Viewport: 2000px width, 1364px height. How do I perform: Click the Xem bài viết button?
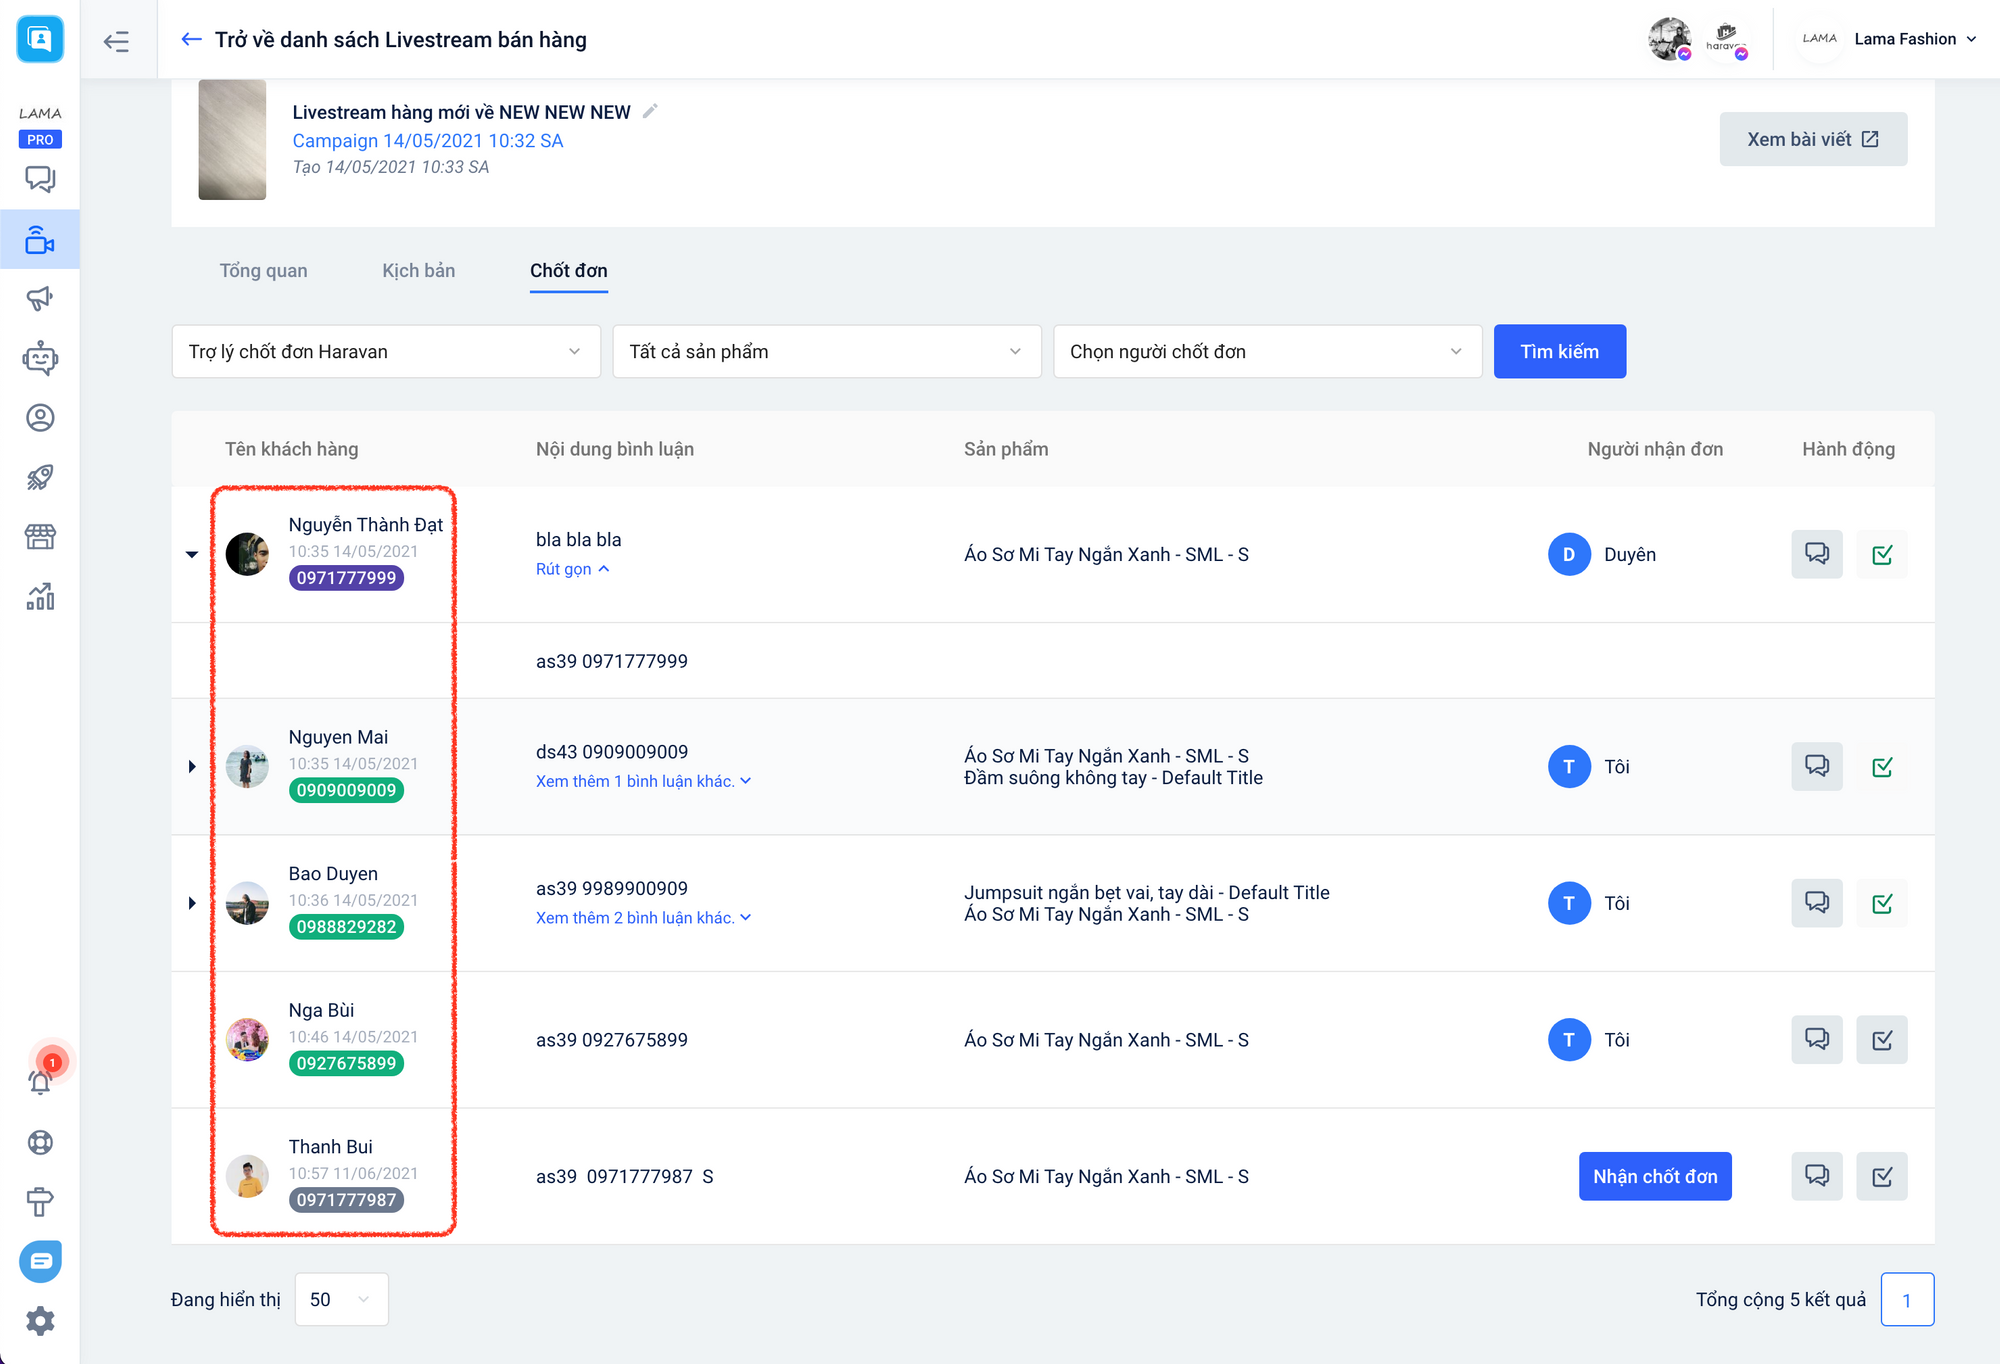click(x=1812, y=140)
